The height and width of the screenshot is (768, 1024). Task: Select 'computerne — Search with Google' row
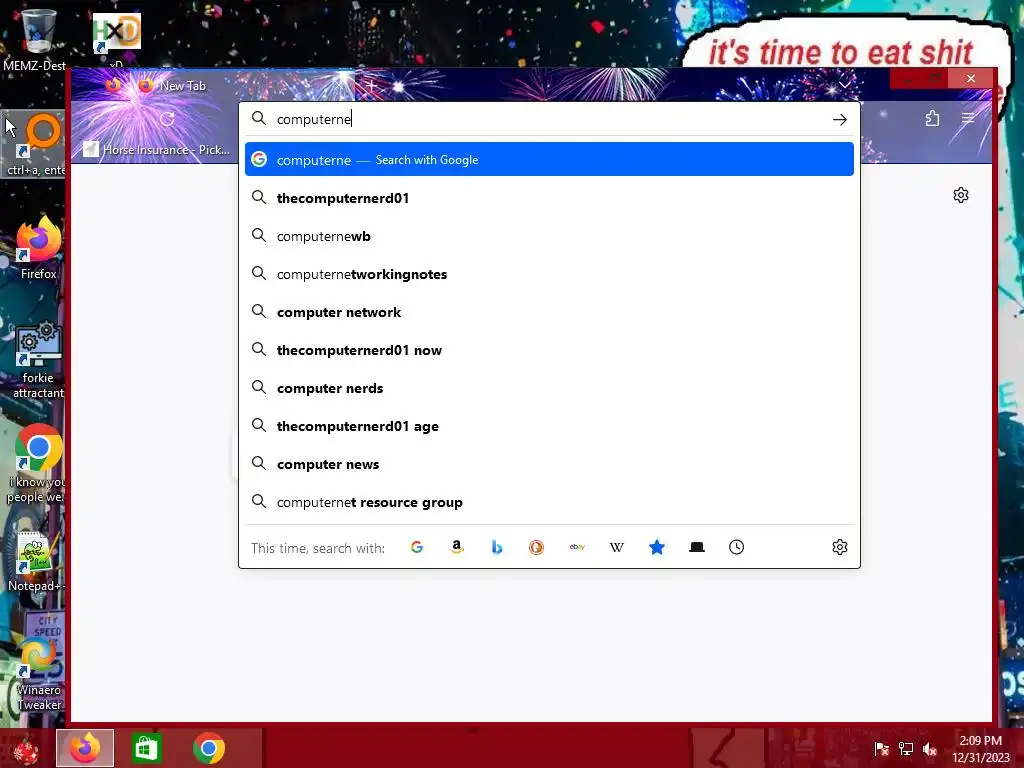(x=549, y=159)
